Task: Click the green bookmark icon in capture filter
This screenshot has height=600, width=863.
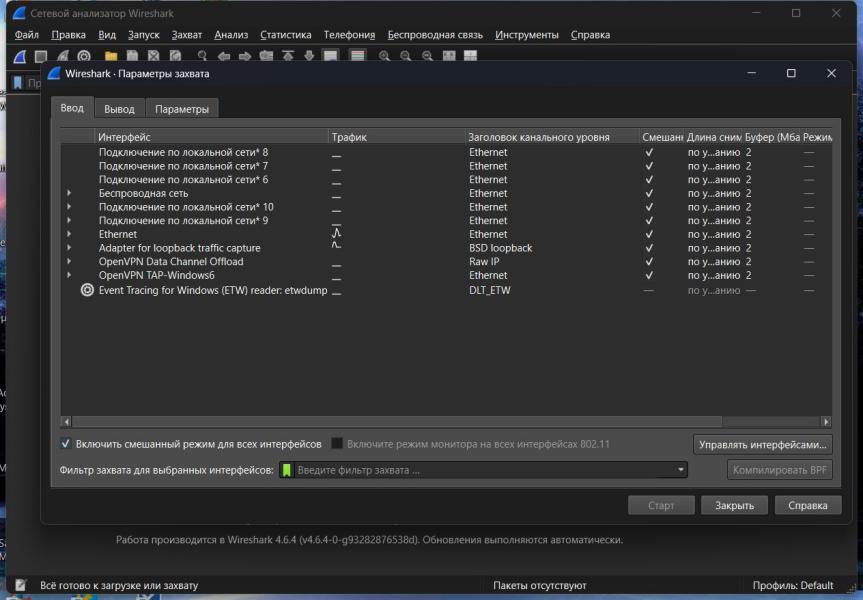Action: click(x=287, y=470)
